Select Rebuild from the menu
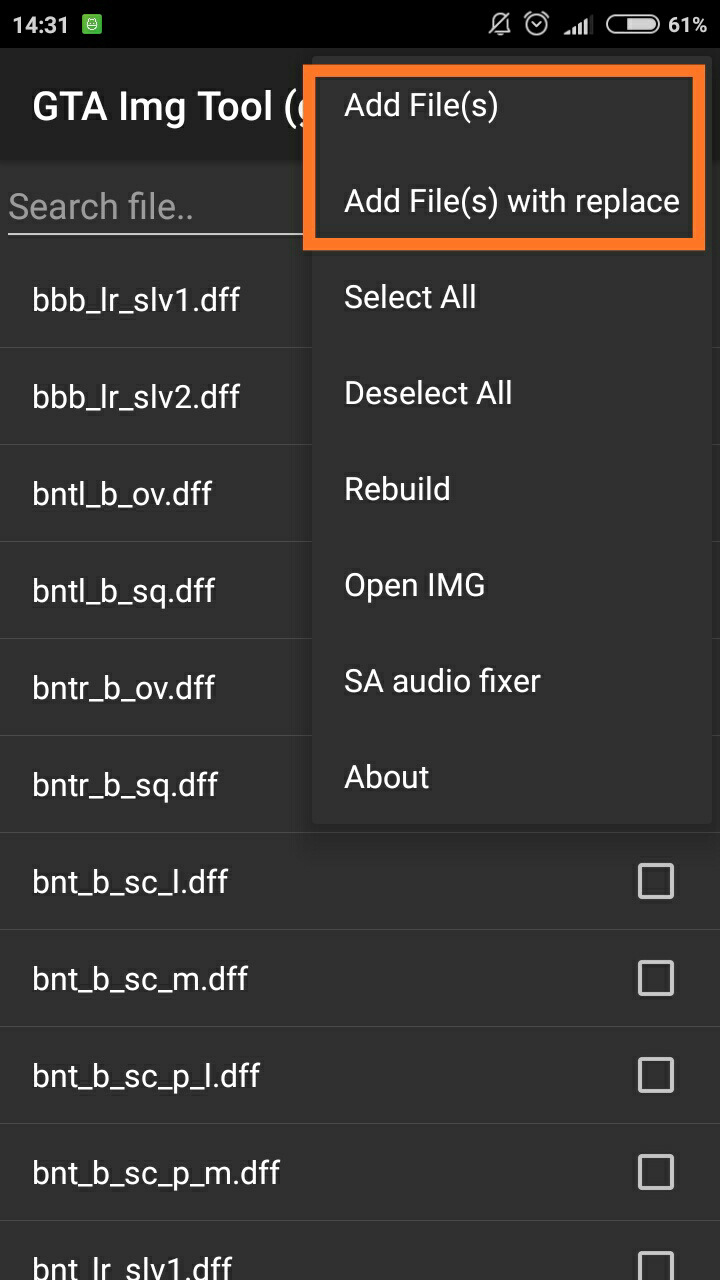The image size is (720, 1280). 512,489
